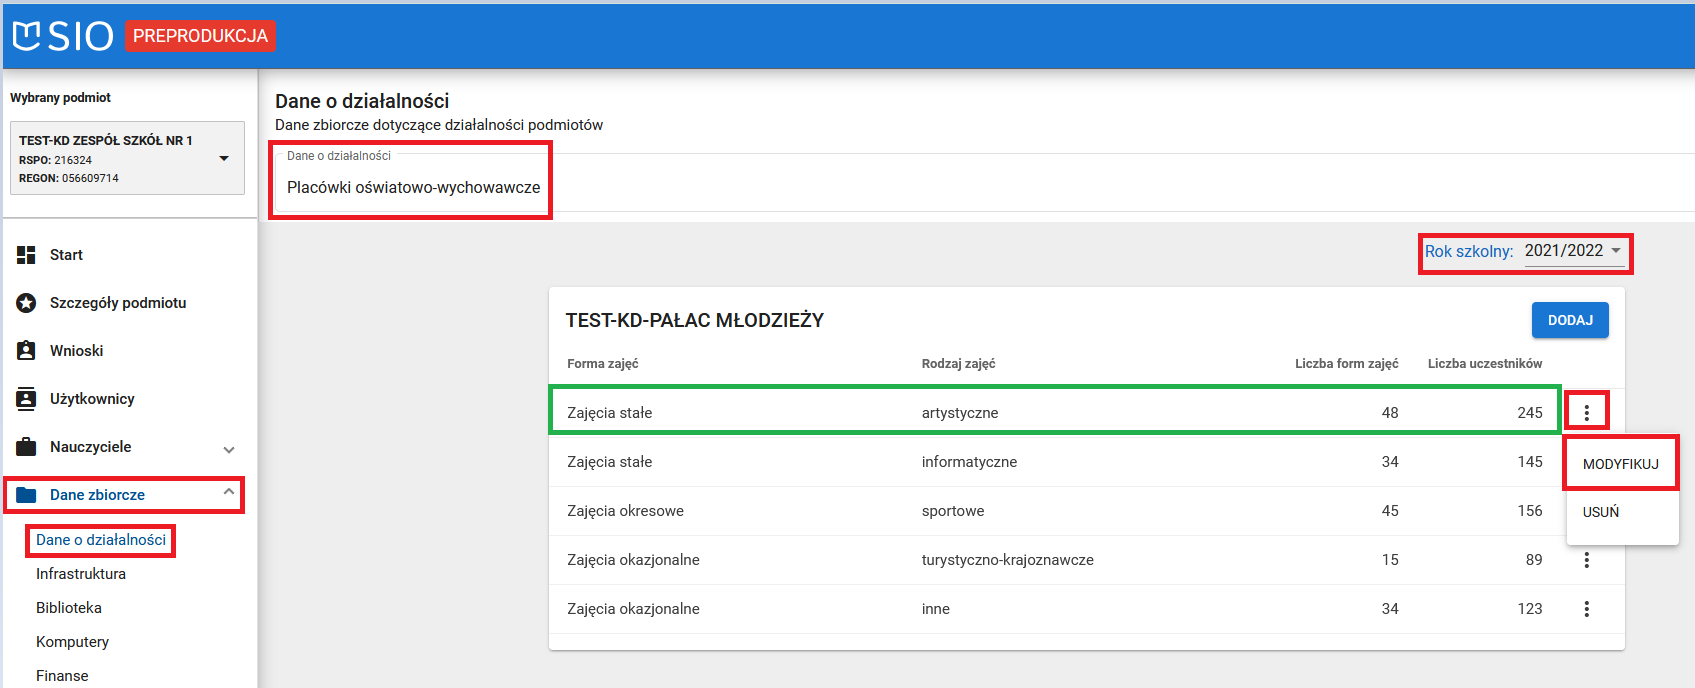Collapse the Dane zbiorcze section chevron
The height and width of the screenshot is (688, 1695).
point(229,492)
